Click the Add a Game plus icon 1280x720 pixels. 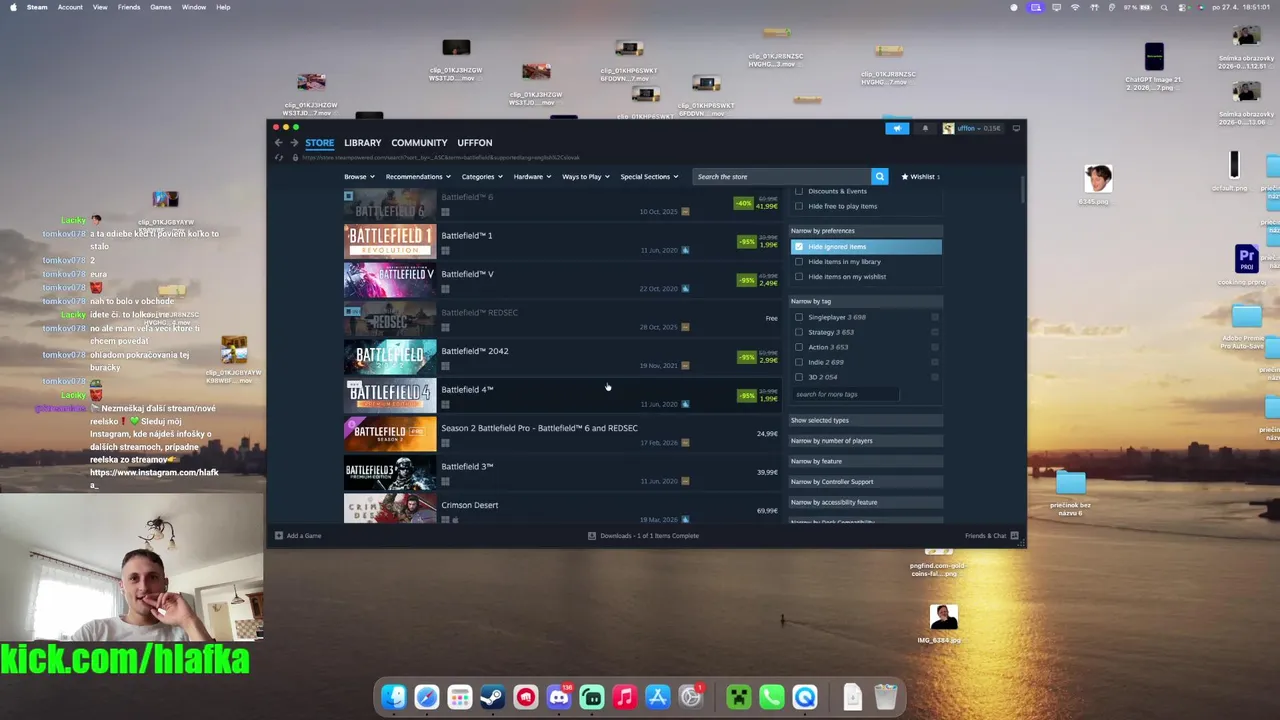pos(279,536)
